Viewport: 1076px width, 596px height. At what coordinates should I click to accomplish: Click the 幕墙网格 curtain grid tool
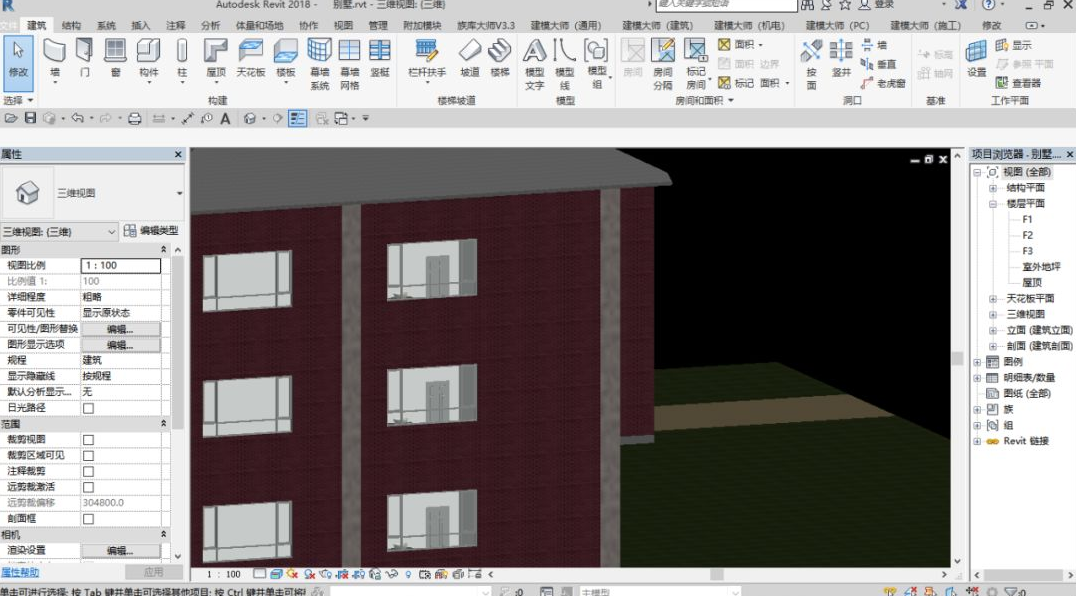tap(349, 64)
